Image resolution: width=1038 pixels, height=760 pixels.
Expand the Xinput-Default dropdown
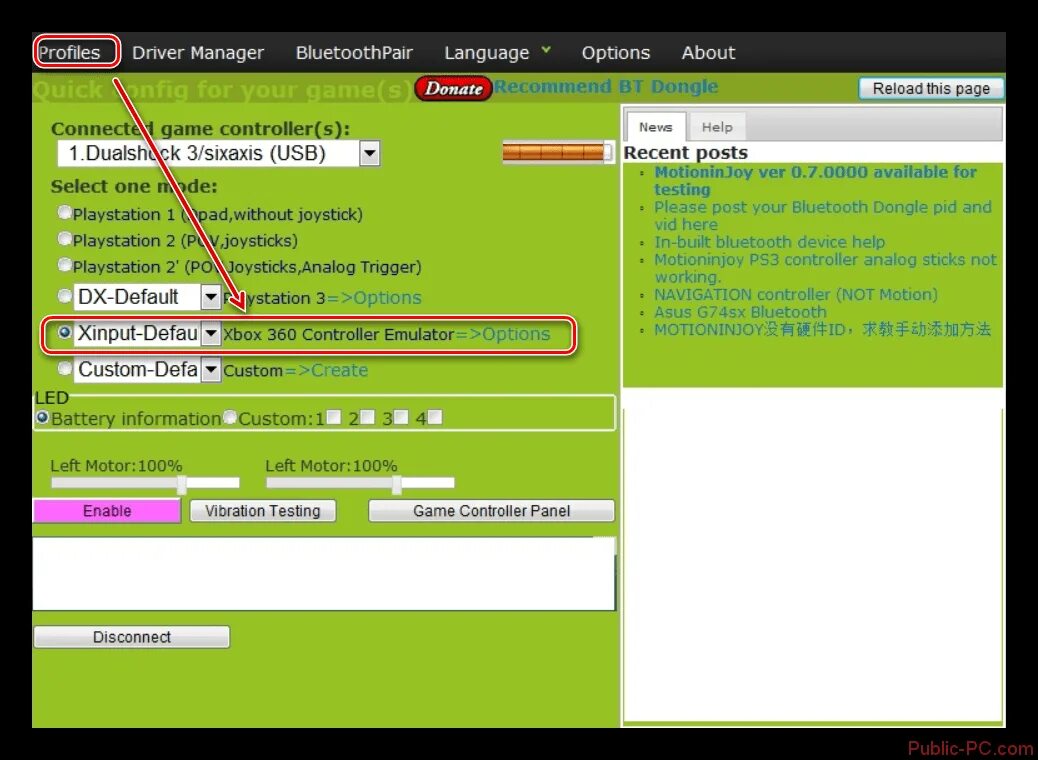(x=211, y=333)
